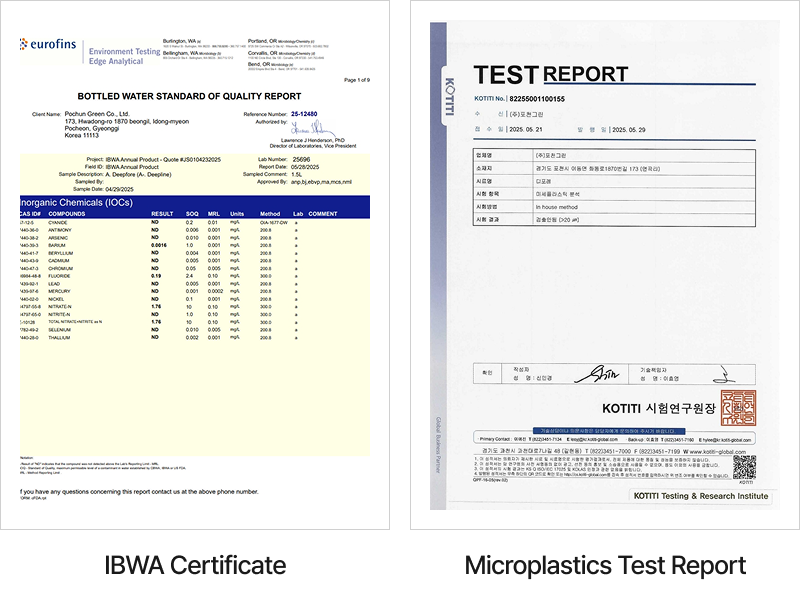This screenshot has height=610, width=800.
Task: Click the Lawrence Henderson signature
Action: (x=306, y=131)
